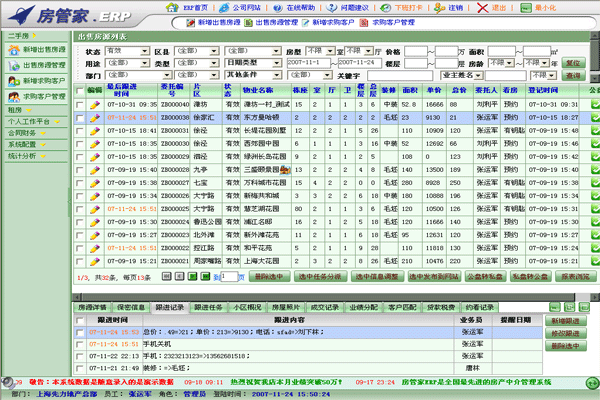Screen dimensions: 600x400
Task: Tick checkbox of the 手机关机 follow-up record
Action: tap(80, 343)
